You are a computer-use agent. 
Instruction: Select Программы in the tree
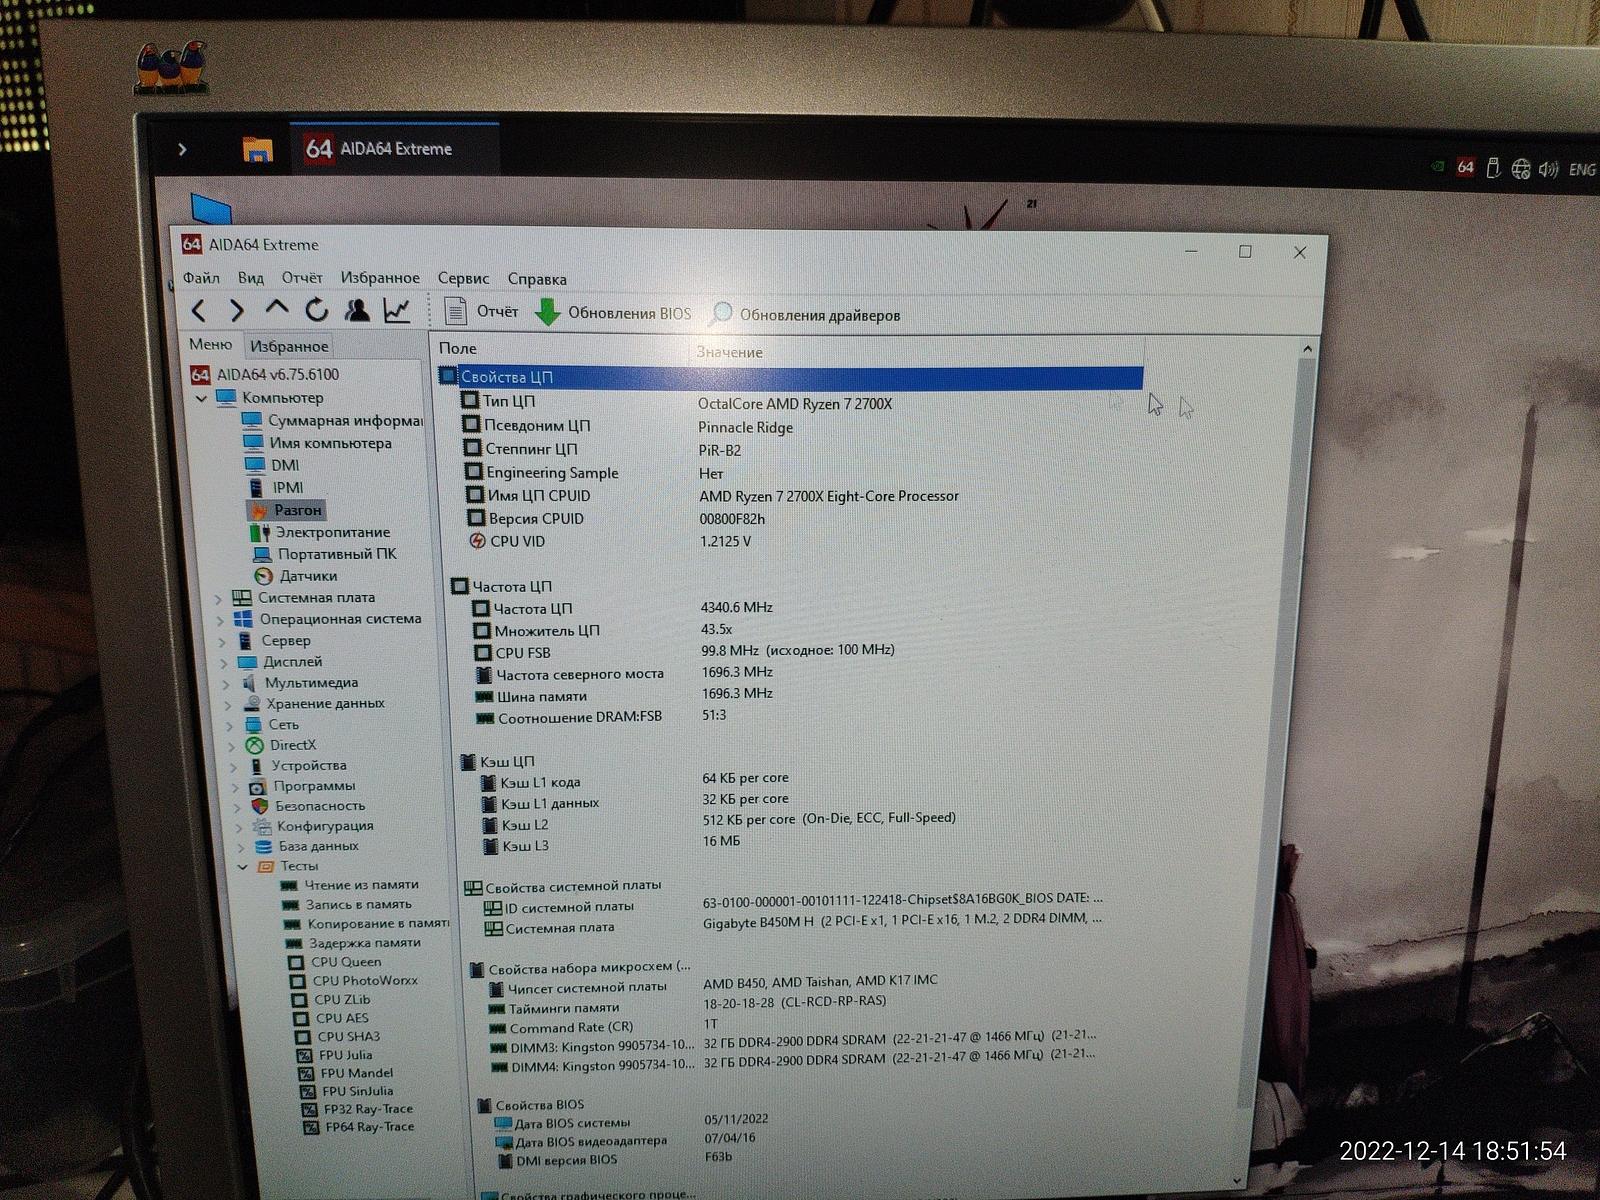(x=302, y=786)
